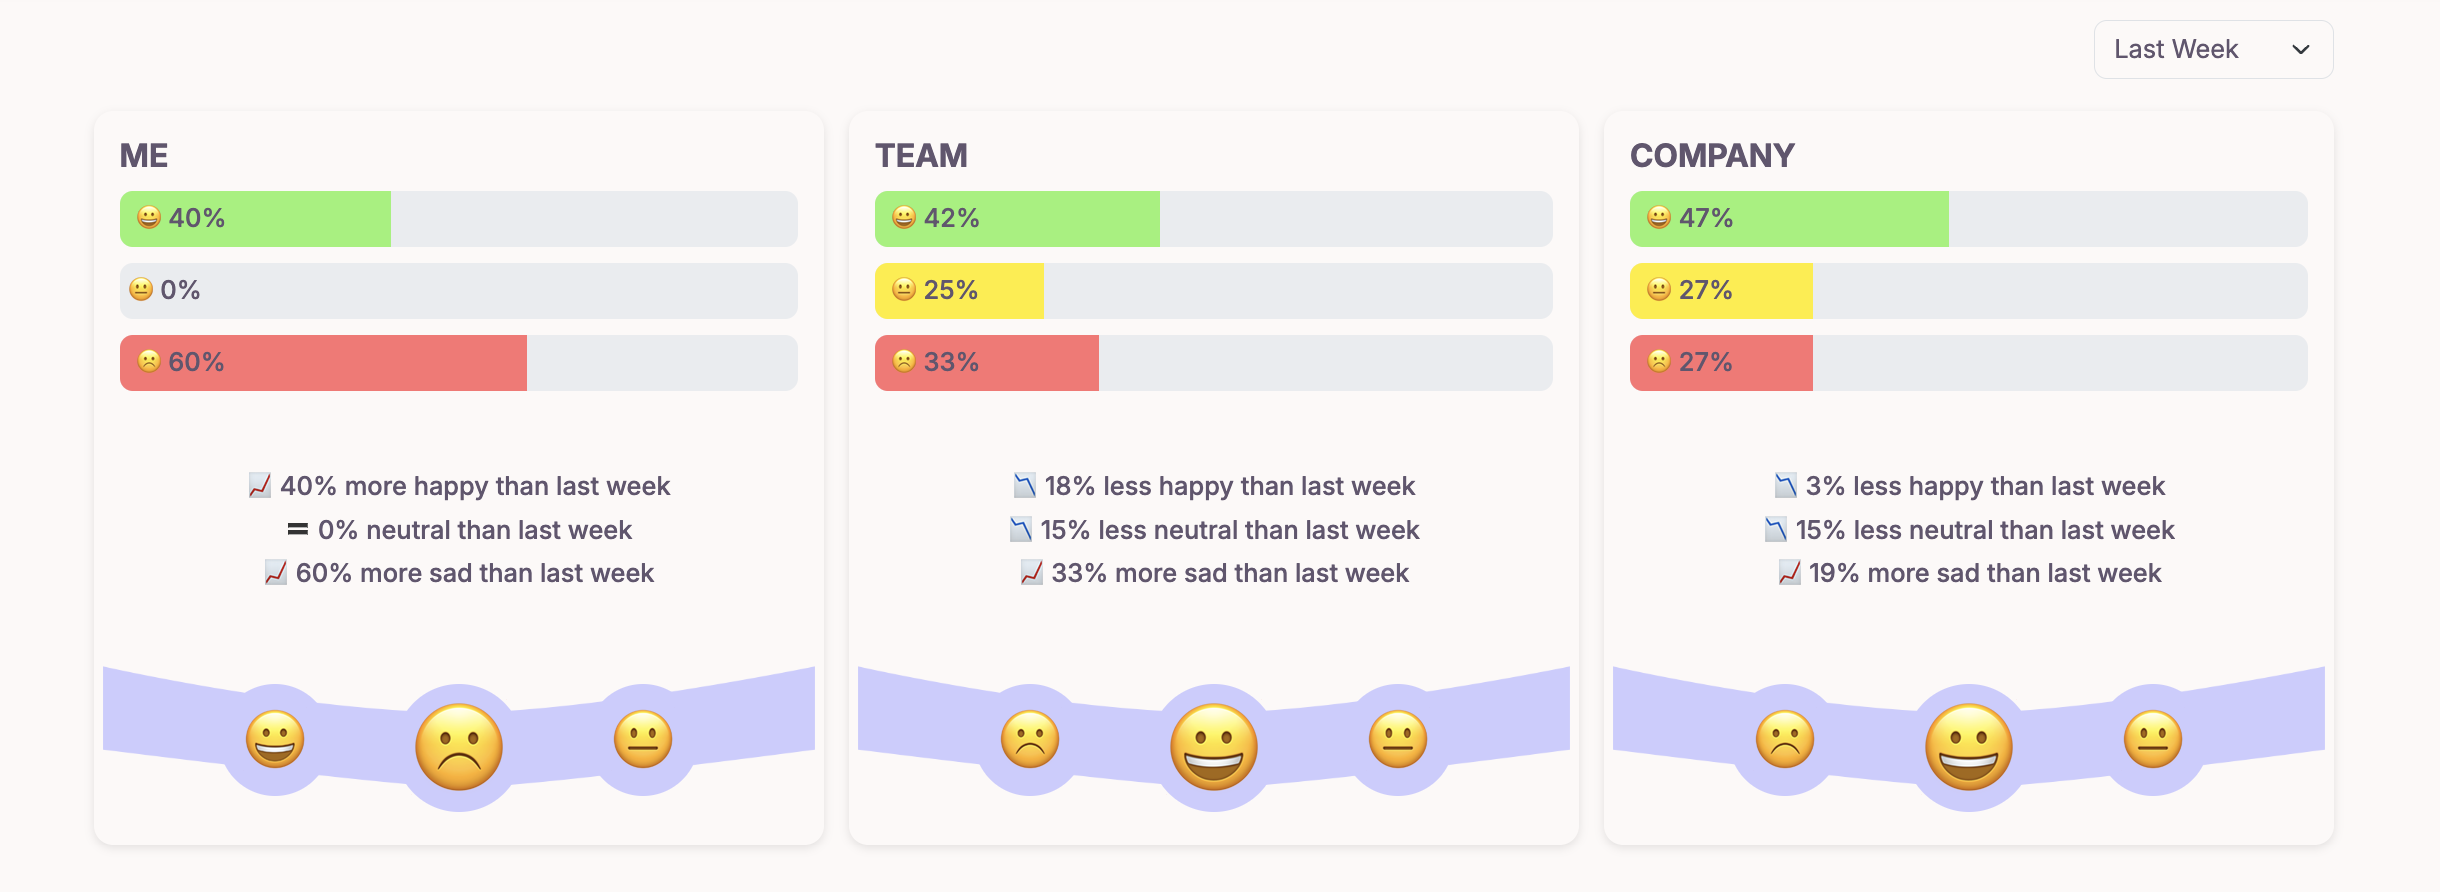Click the neutral face emoji in TEAM card
Screen dimensions: 2440x892
[x=904, y=290]
